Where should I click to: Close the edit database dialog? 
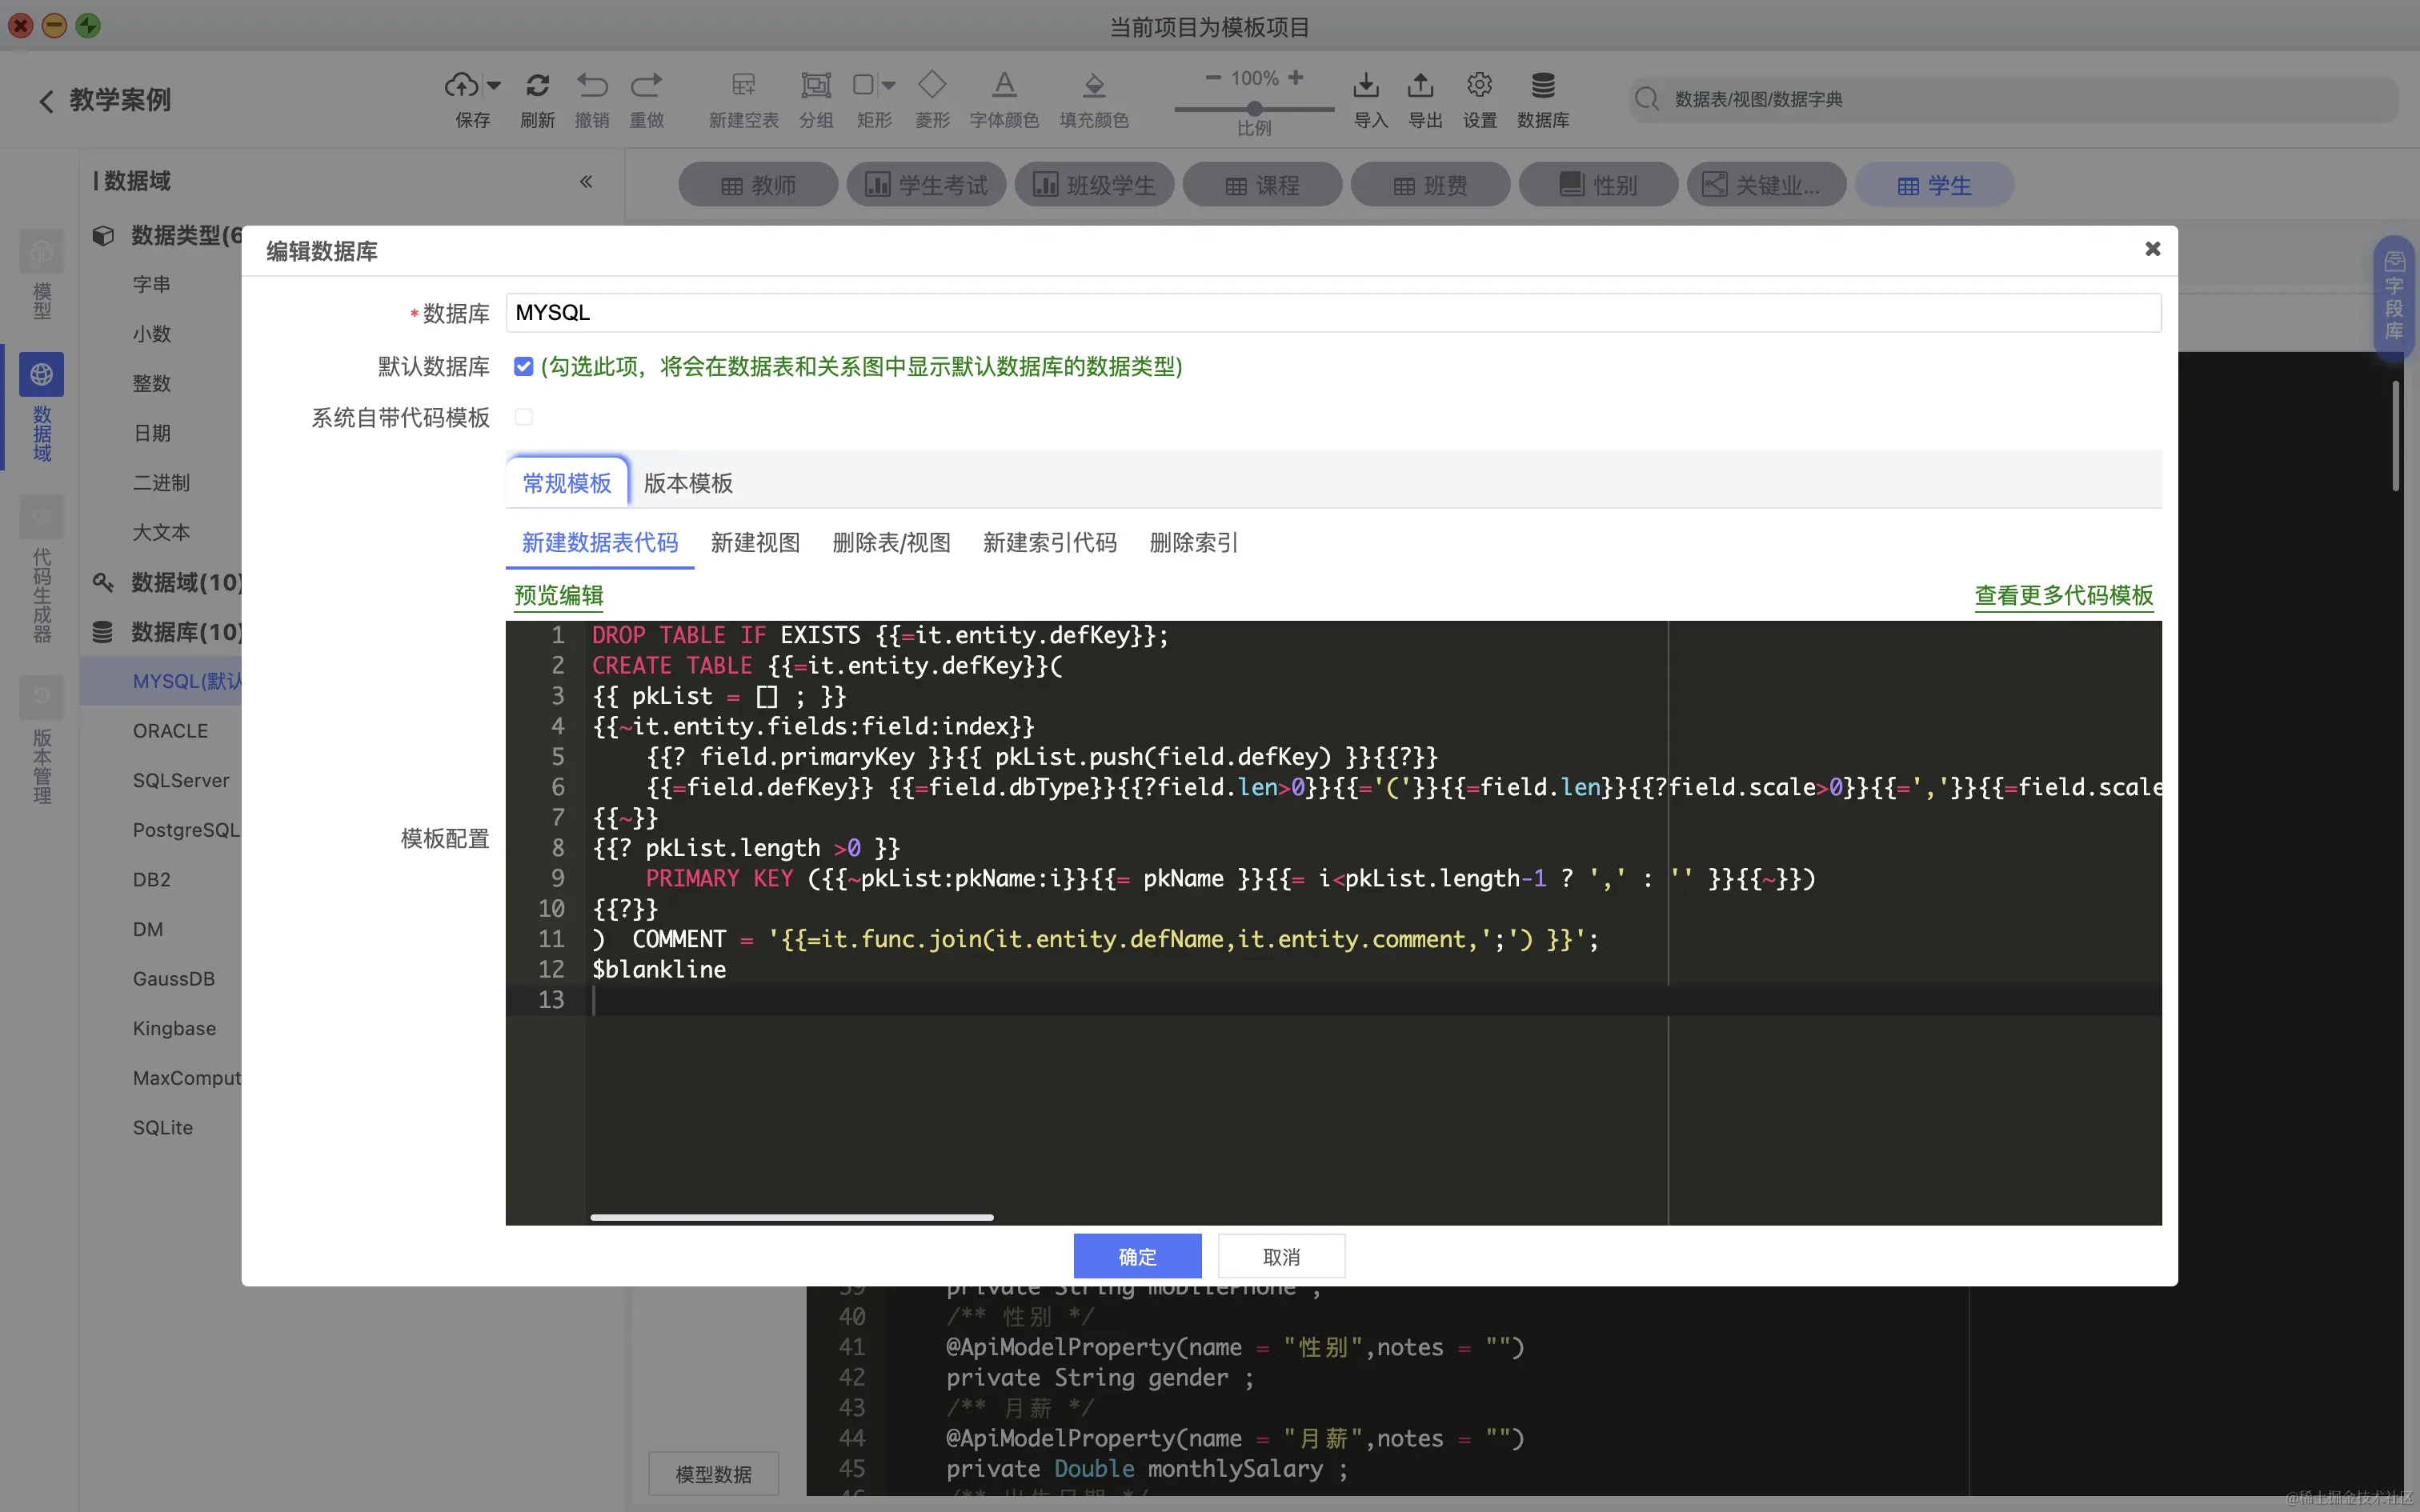tap(2152, 249)
